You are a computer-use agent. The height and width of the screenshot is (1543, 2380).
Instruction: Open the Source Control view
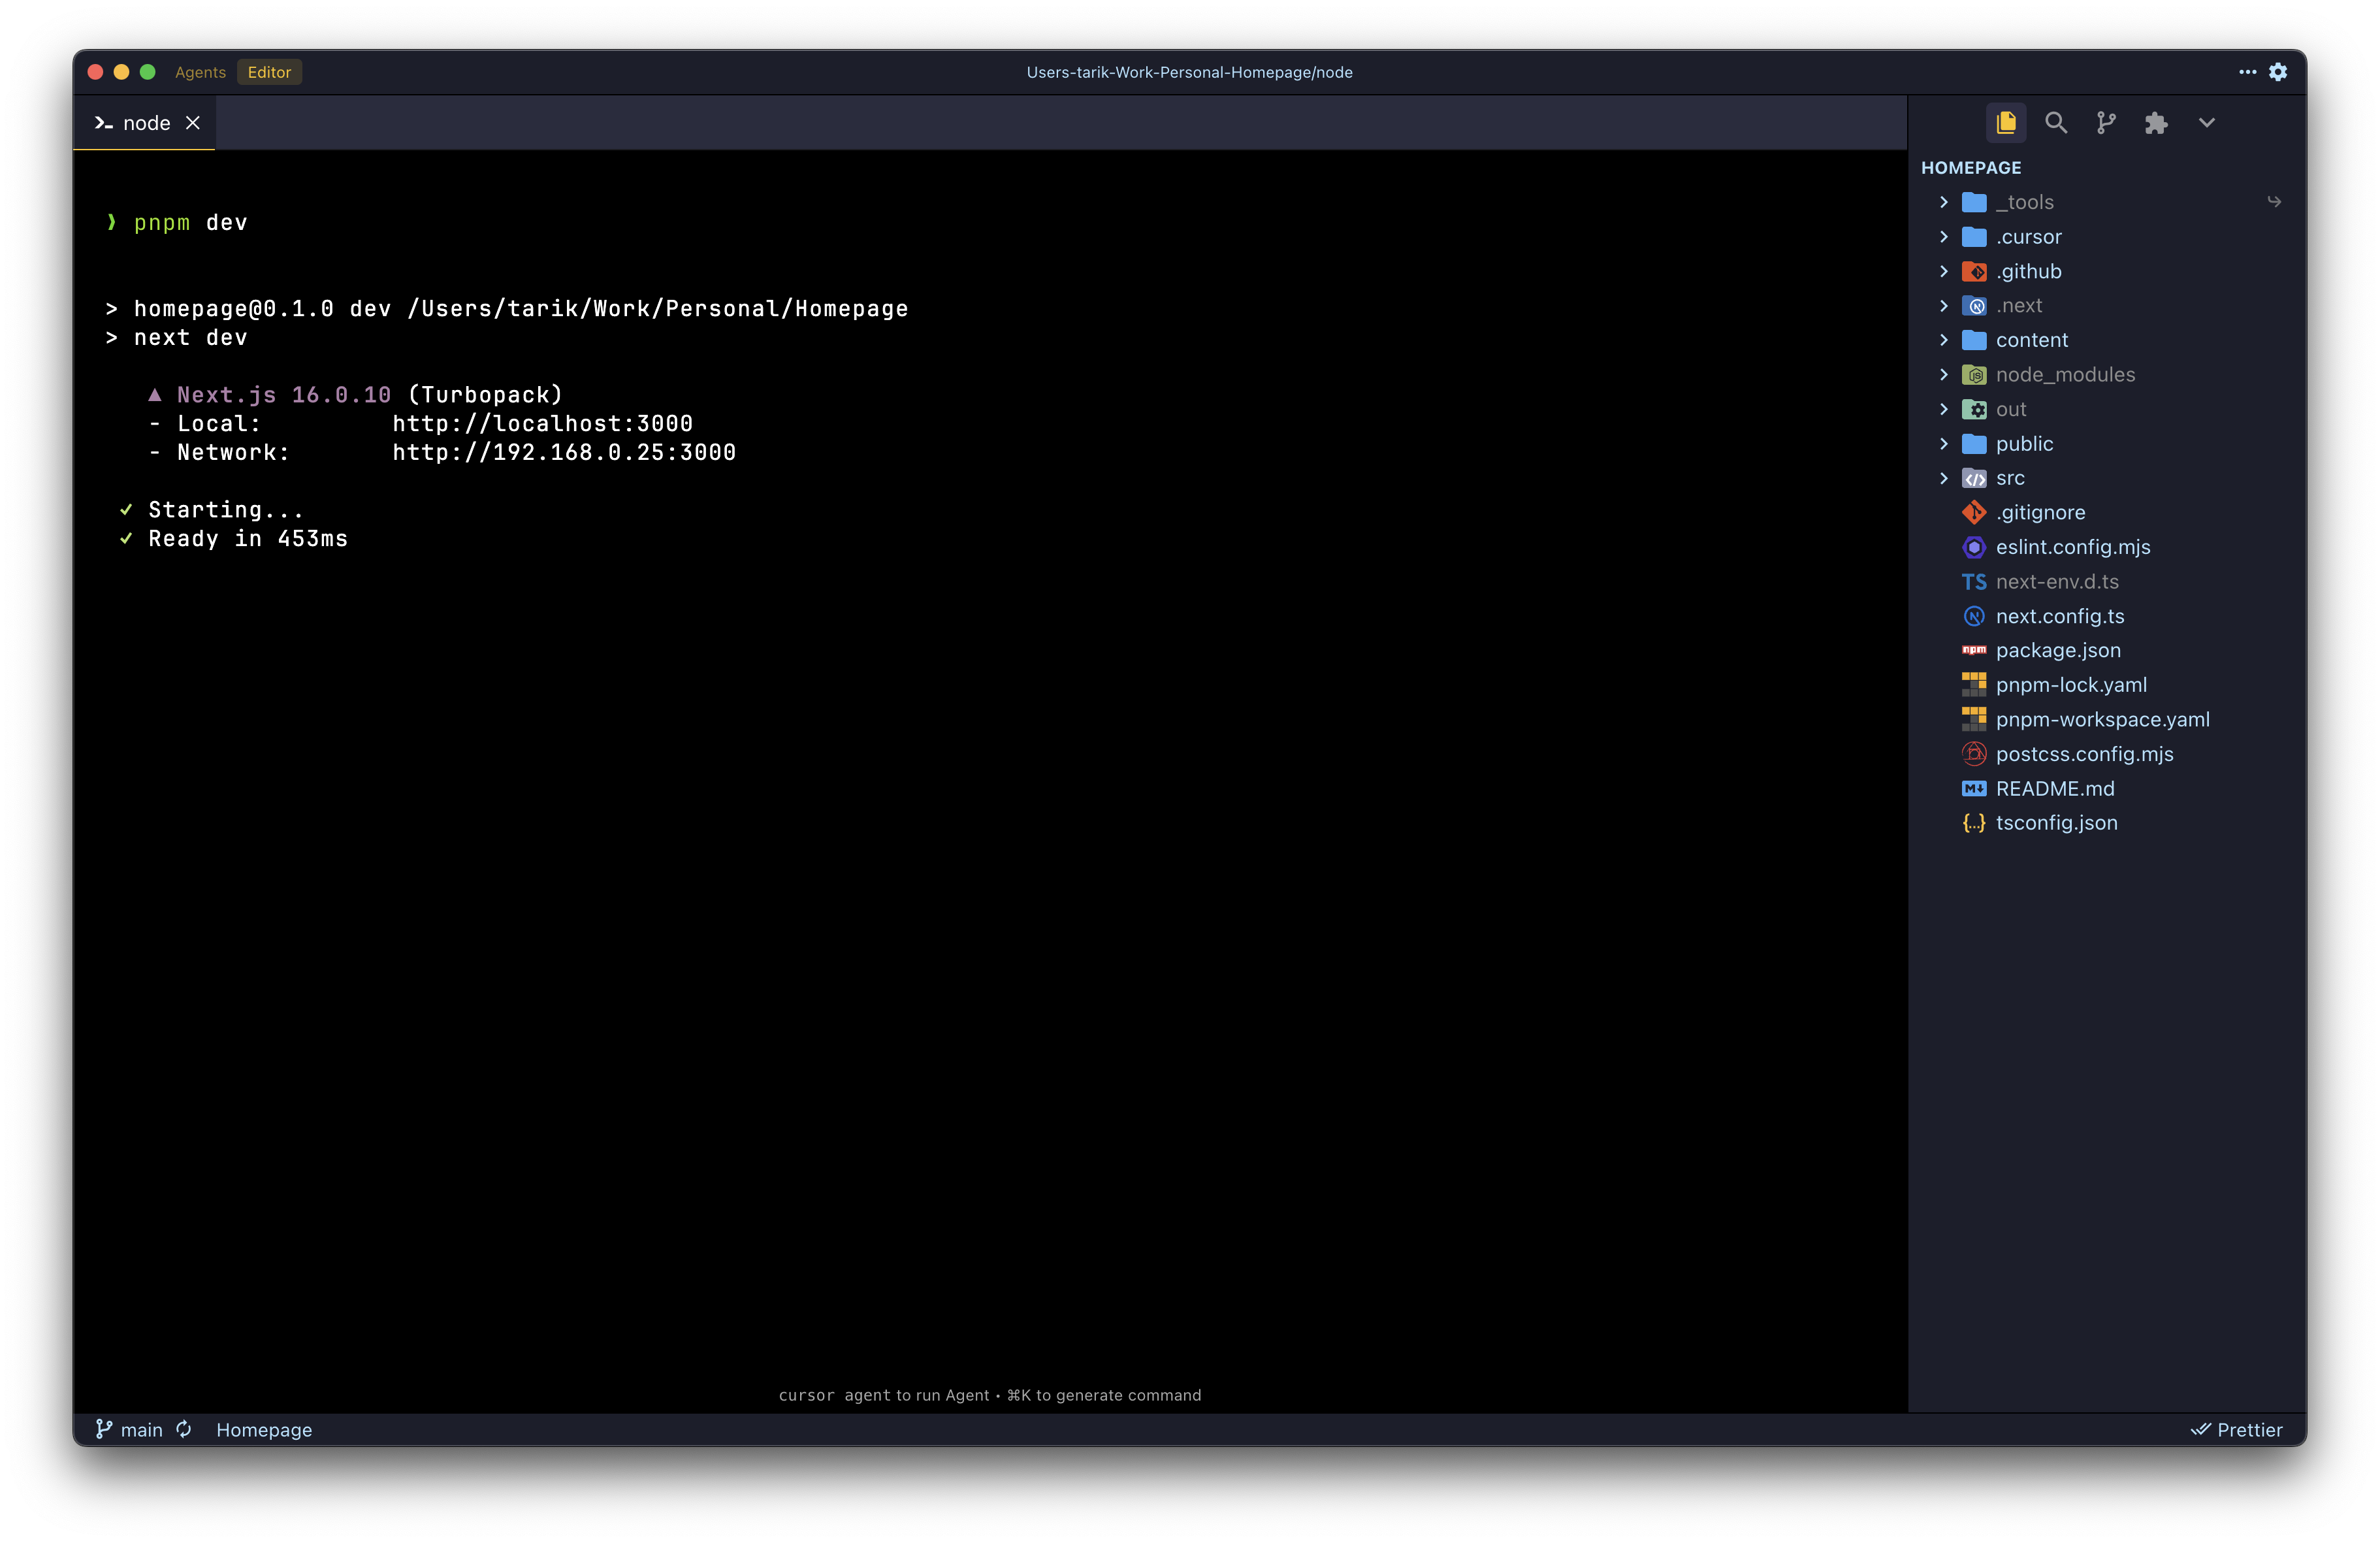(2106, 122)
